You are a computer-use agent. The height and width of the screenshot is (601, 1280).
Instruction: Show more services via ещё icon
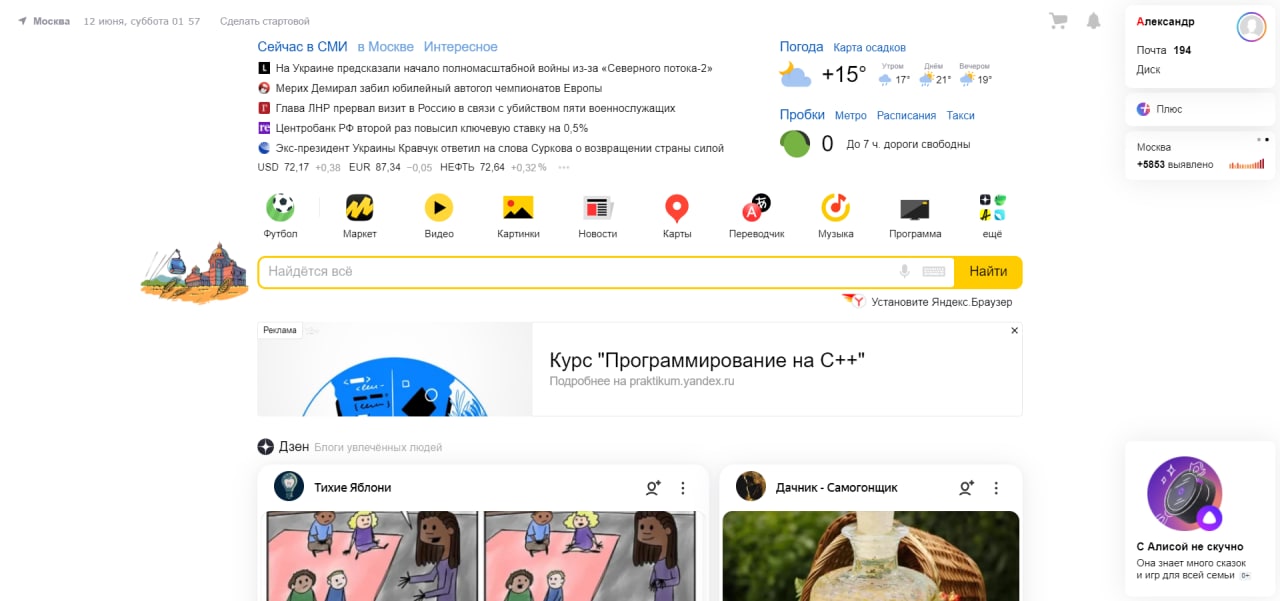tap(992, 207)
